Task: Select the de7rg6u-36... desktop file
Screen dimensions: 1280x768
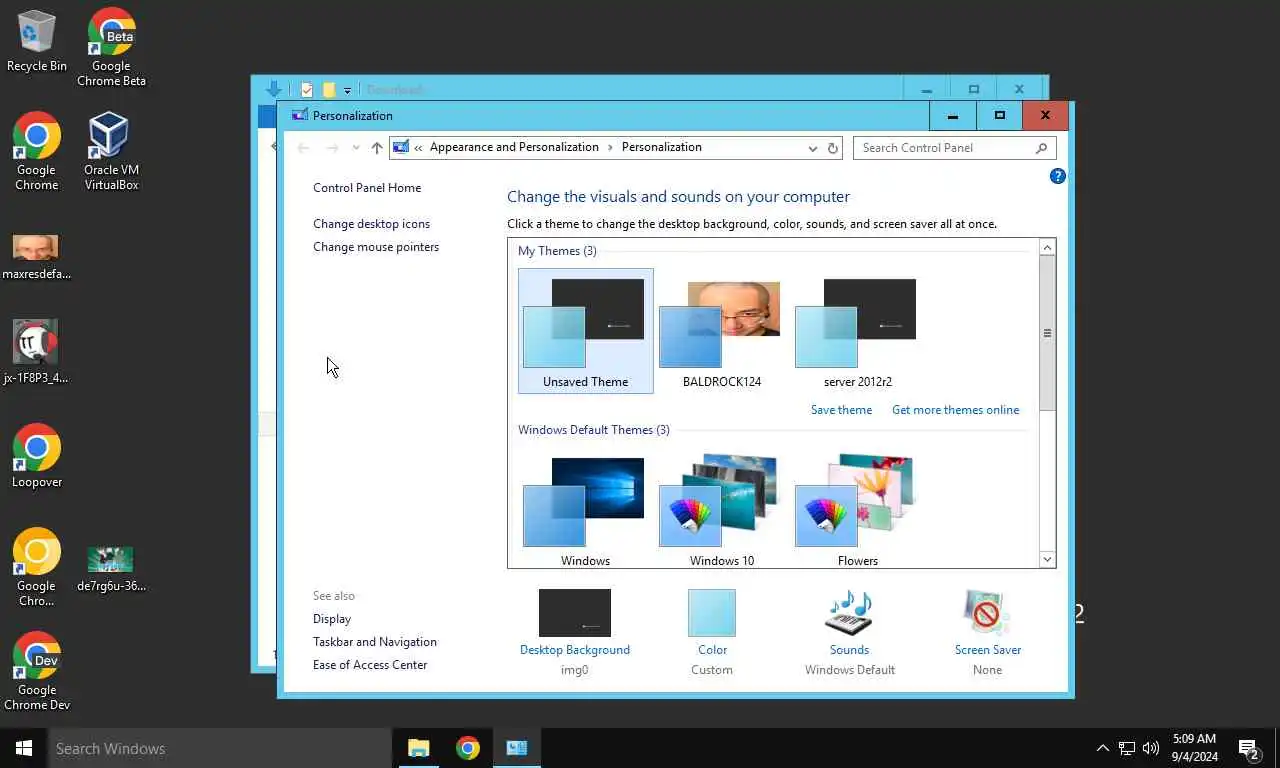Action: 110,569
